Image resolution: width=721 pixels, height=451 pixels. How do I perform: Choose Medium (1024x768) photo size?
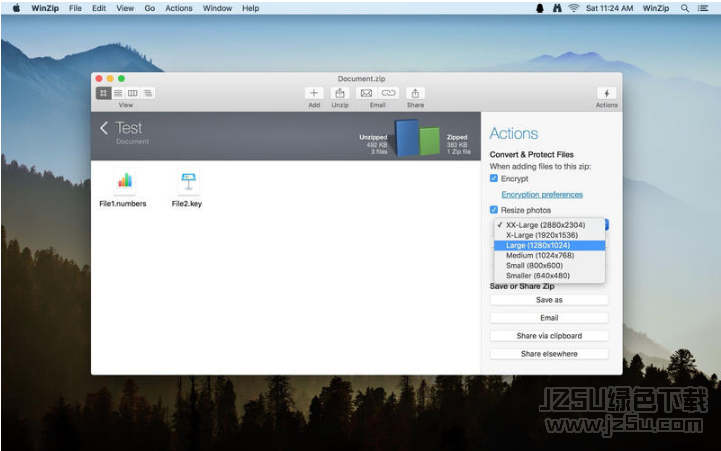549,255
